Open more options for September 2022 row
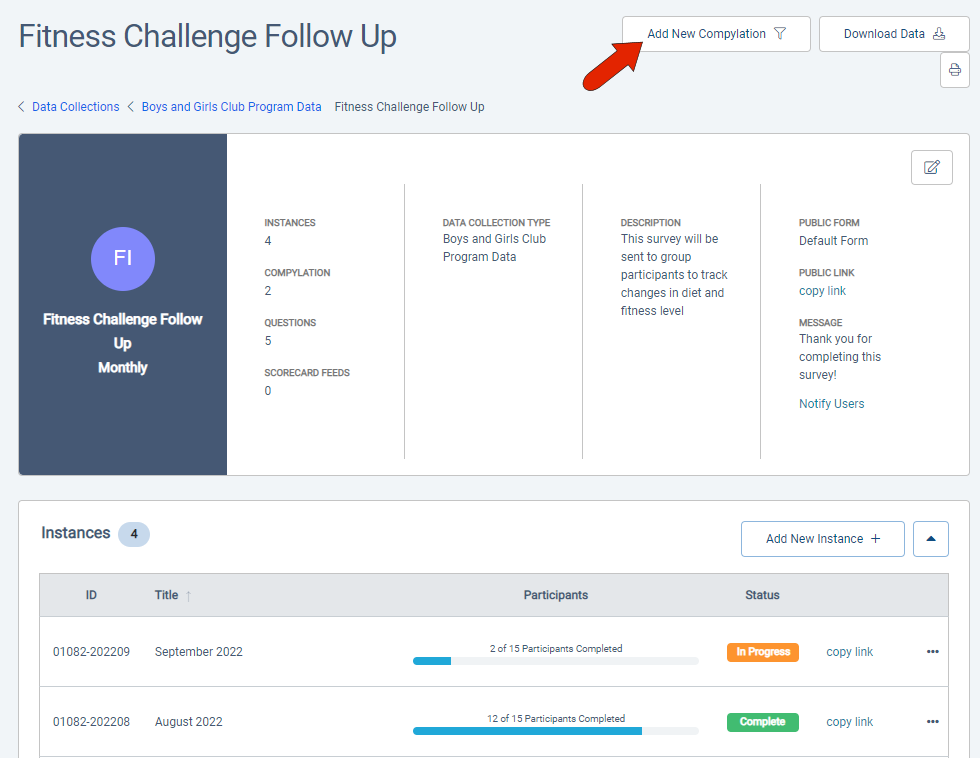Image resolution: width=980 pixels, height=758 pixels. point(932,652)
